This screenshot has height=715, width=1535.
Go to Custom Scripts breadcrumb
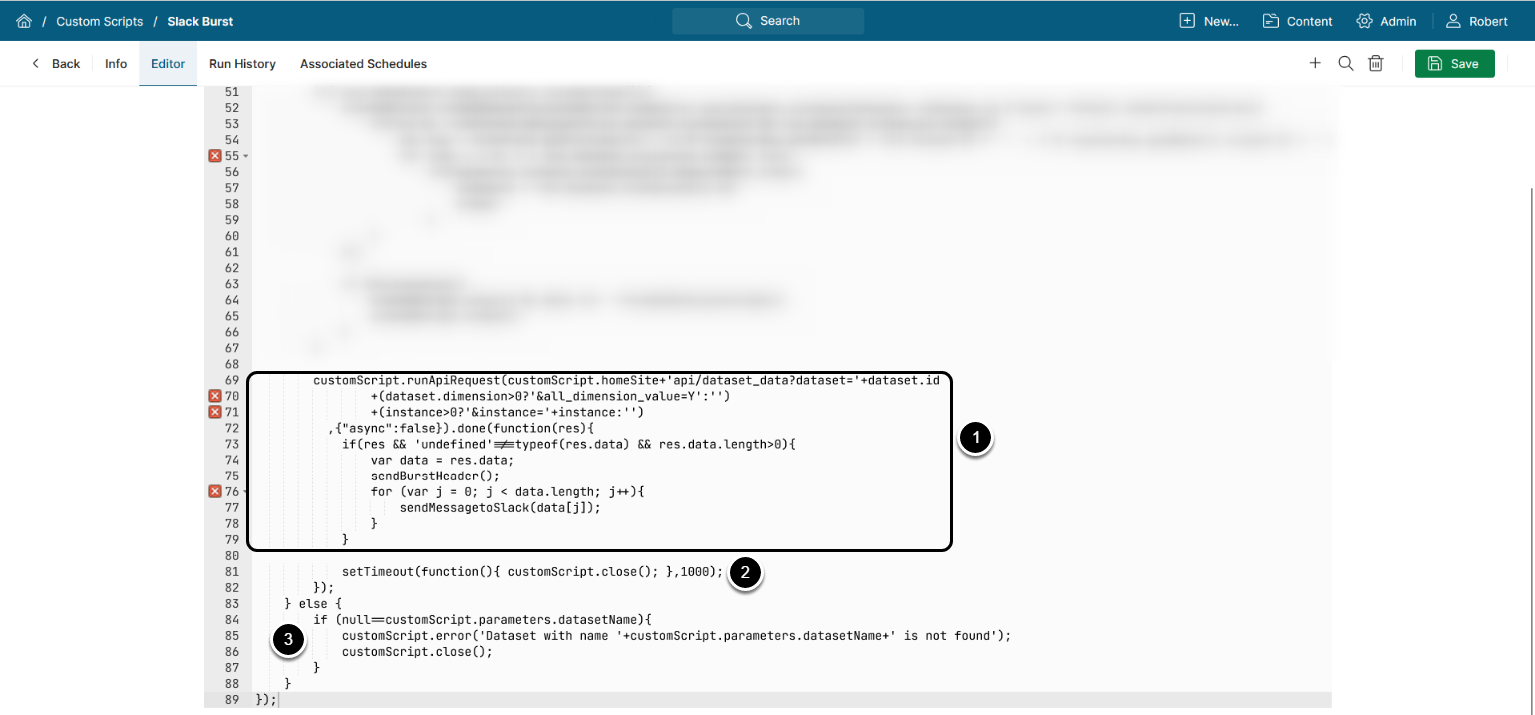pyautogui.click(x=100, y=21)
